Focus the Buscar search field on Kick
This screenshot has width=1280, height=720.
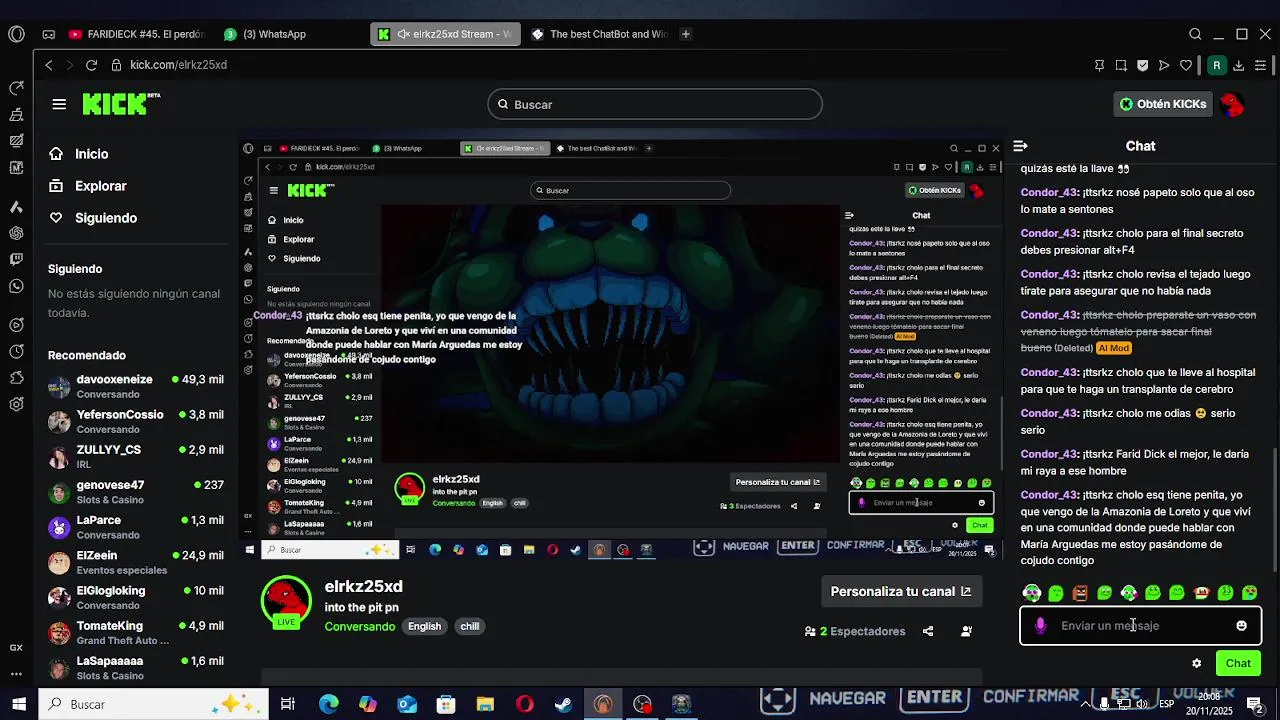coord(655,104)
